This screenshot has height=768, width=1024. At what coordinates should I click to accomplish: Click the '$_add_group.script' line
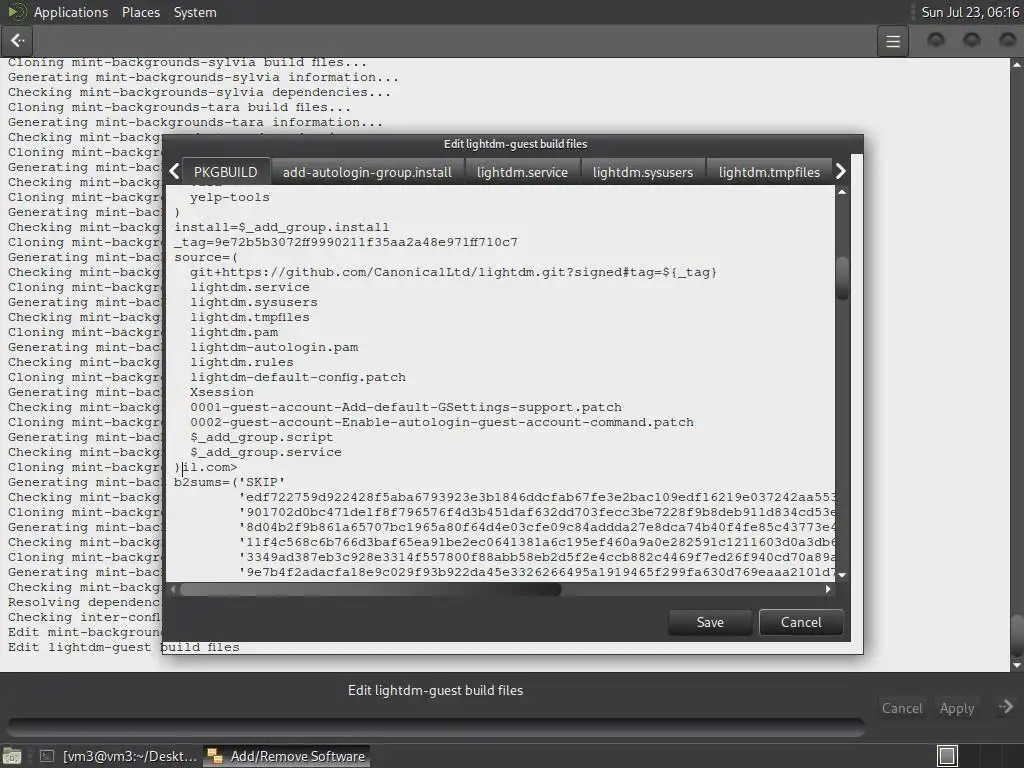click(x=261, y=438)
